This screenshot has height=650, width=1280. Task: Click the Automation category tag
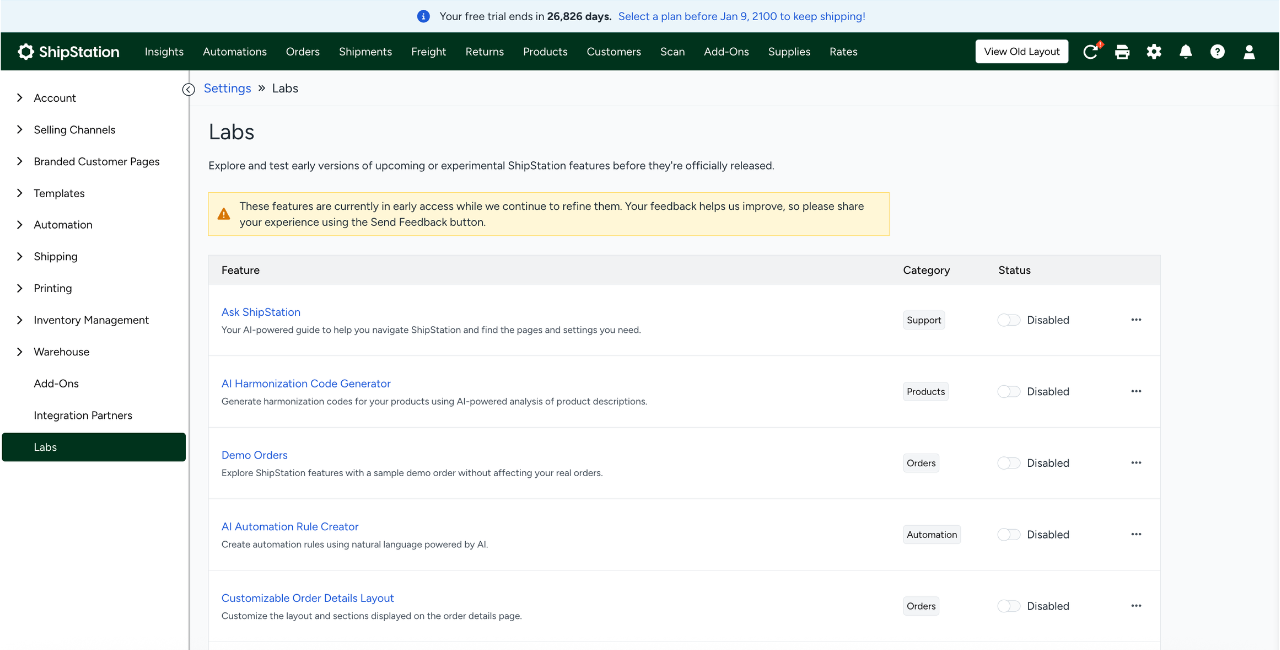[x=932, y=535]
